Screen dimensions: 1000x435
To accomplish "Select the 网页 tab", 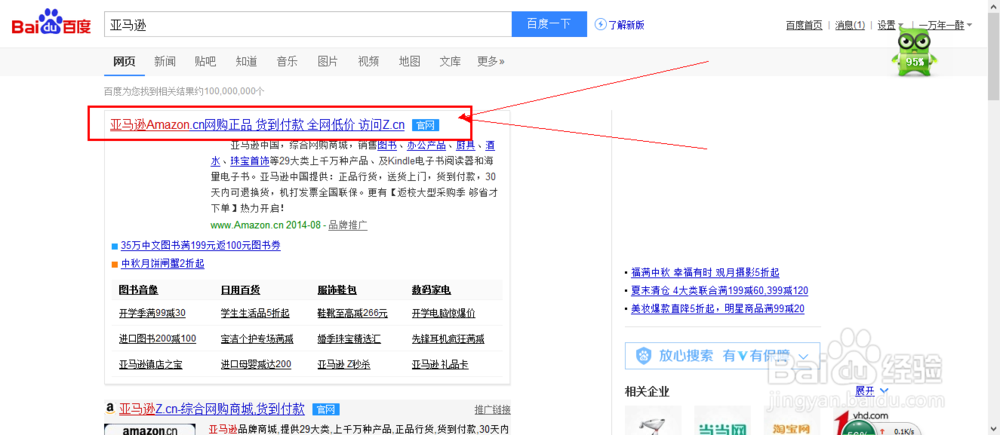I will click(x=124, y=62).
